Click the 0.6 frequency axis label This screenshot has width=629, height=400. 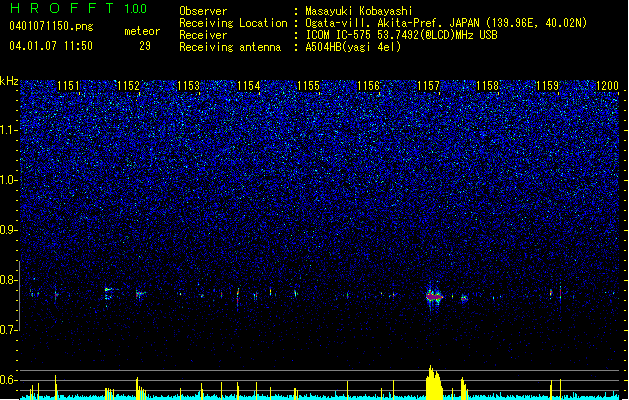[9, 380]
